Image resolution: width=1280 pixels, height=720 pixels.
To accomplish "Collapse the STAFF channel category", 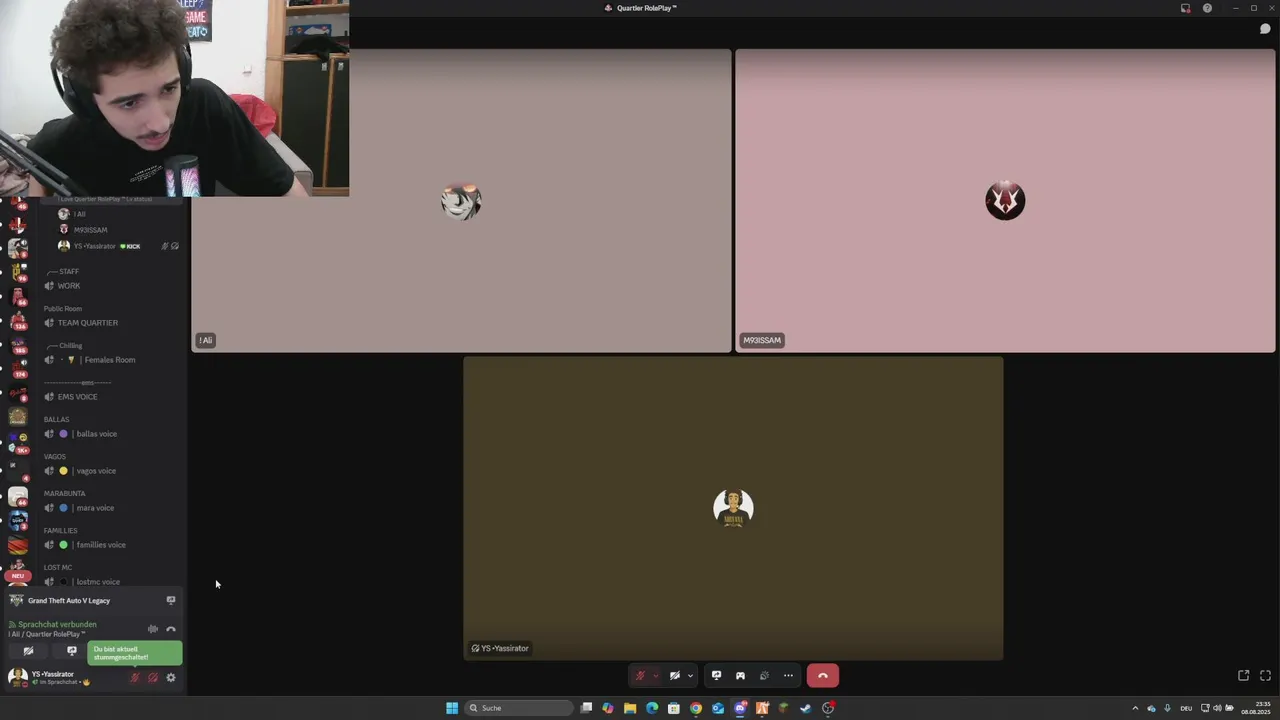I will pyautogui.click(x=62, y=271).
